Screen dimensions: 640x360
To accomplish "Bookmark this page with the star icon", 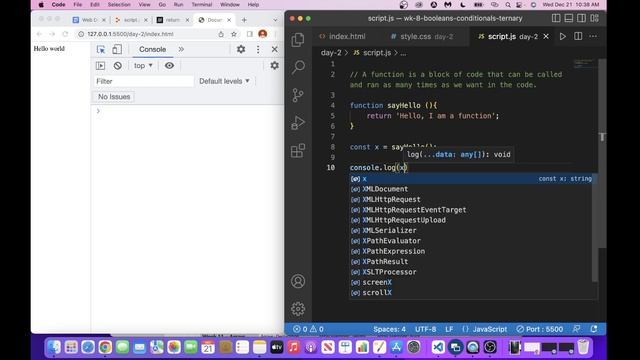I will 234,34.
